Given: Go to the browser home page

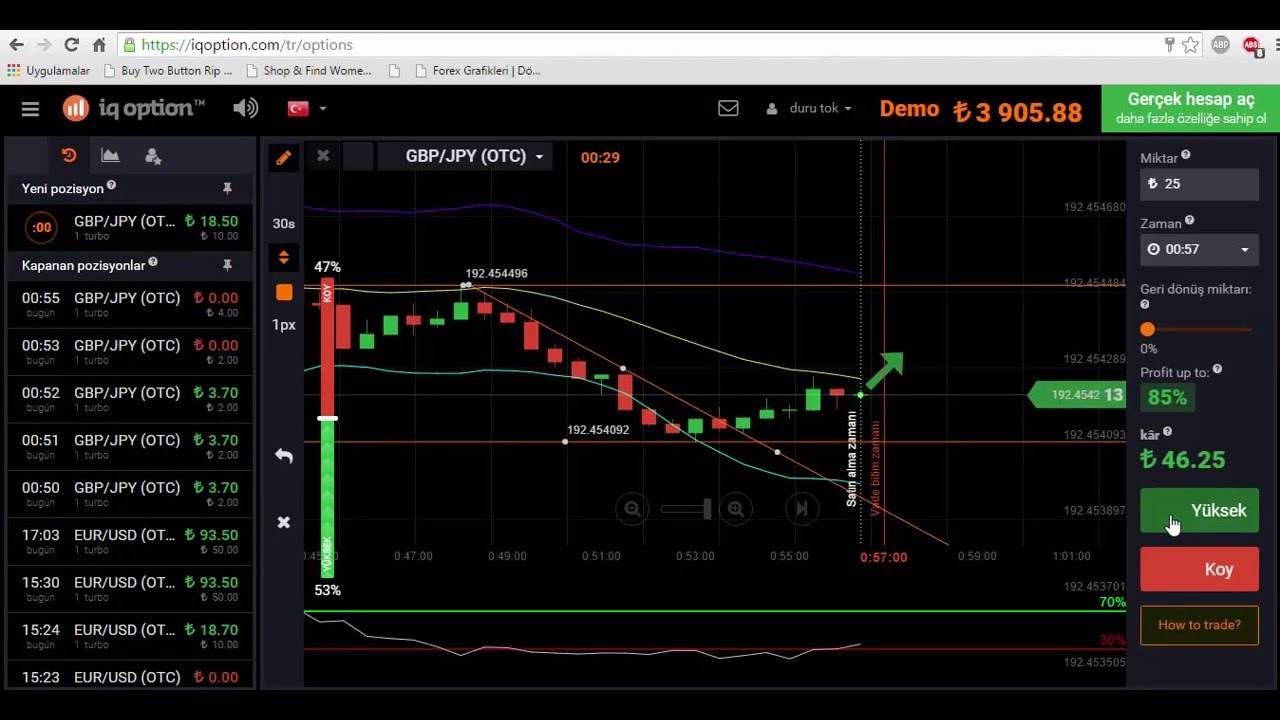Looking at the screenshot, I should pos(99,45).
